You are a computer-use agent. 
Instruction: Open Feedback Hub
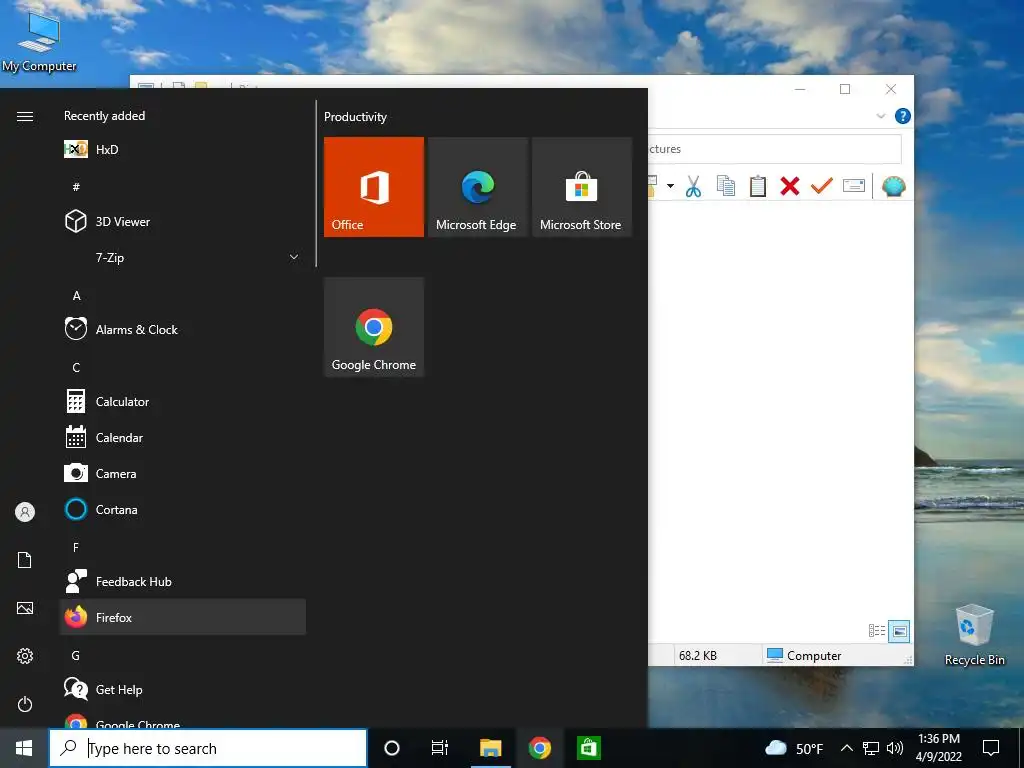[182, 581]
